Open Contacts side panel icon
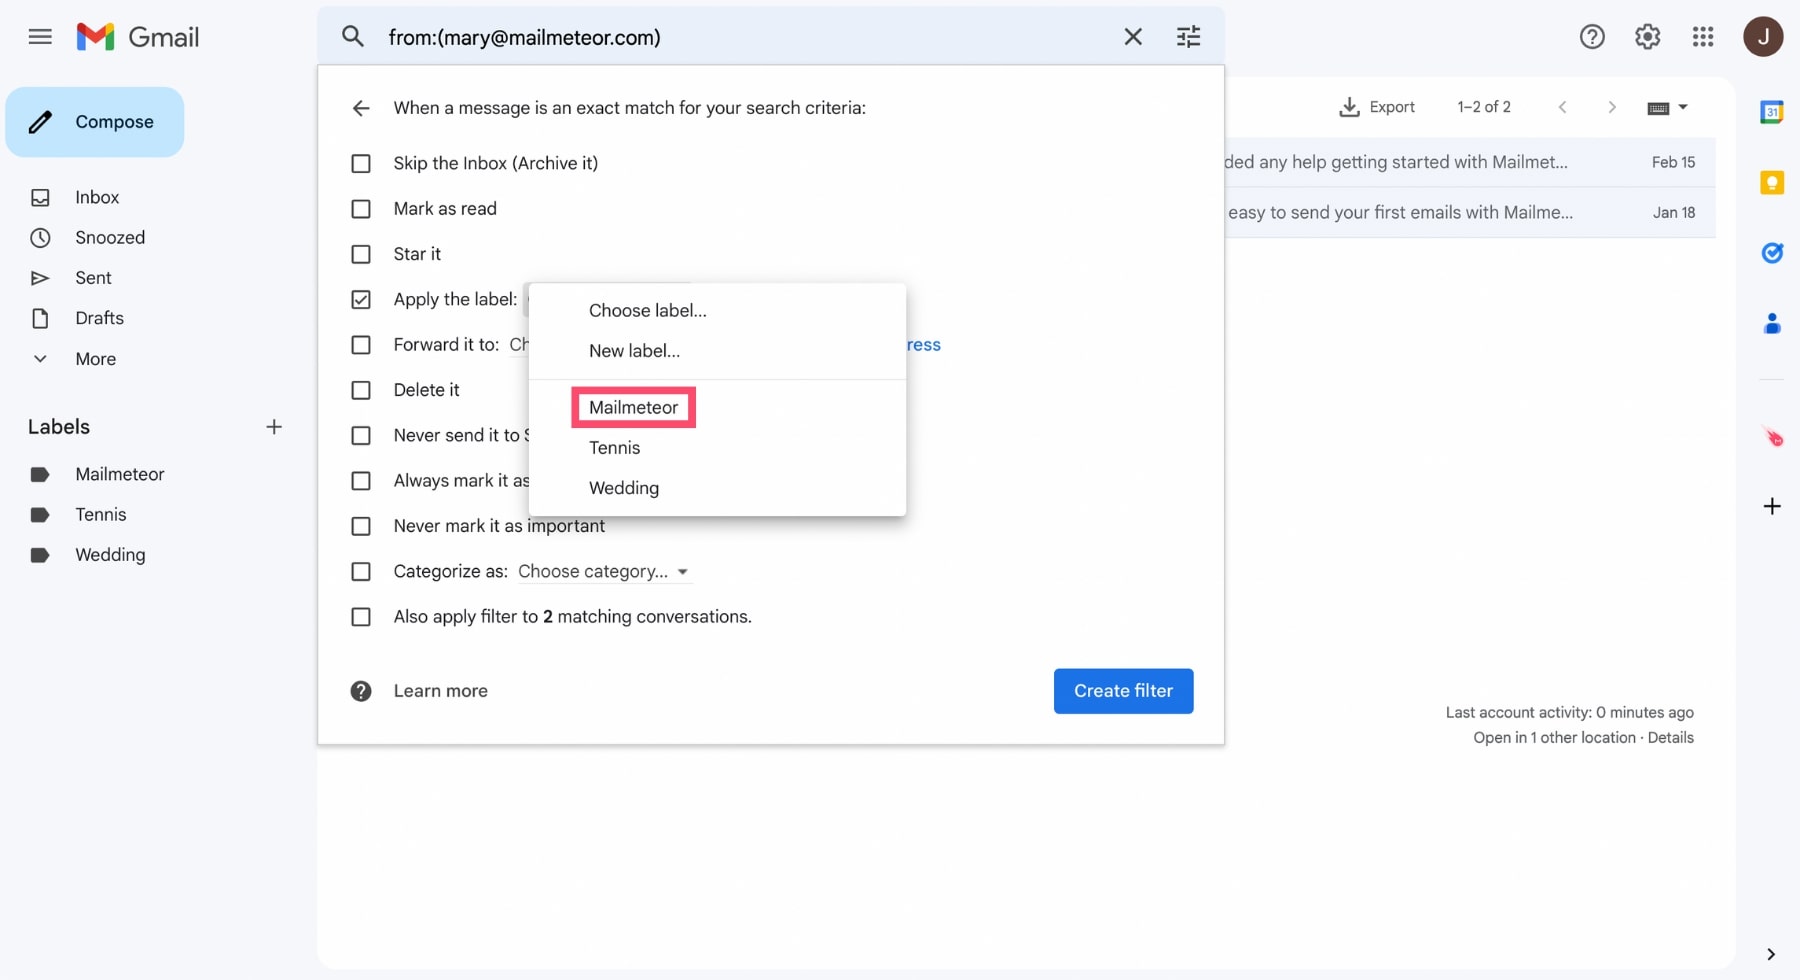The width and height of the screenshot is (1800, 980). tap(1772, 323)
